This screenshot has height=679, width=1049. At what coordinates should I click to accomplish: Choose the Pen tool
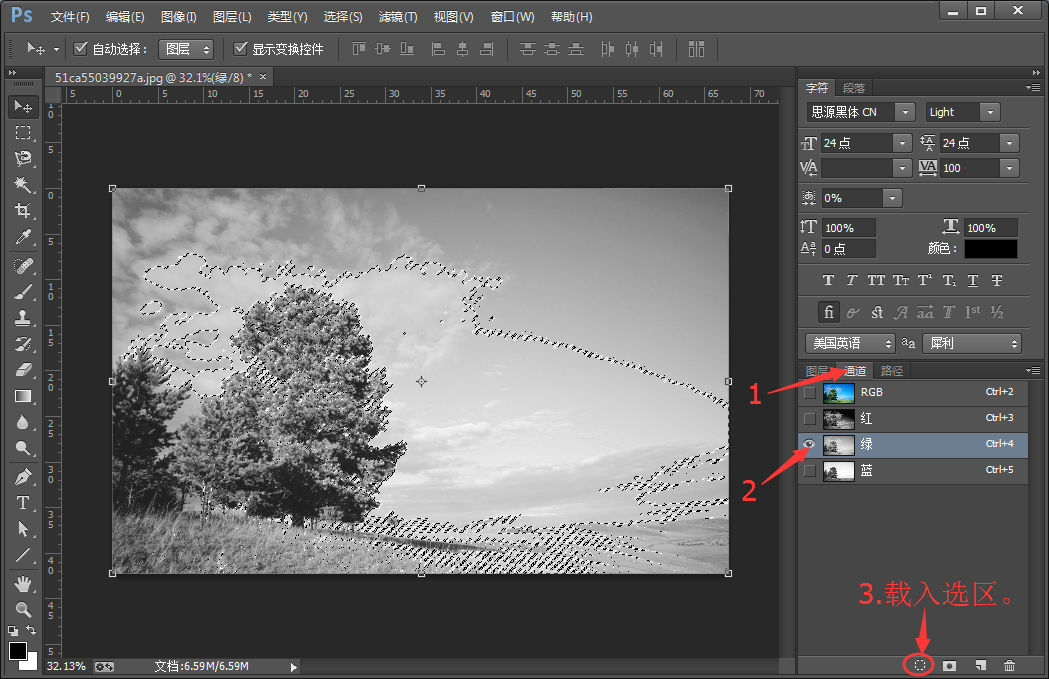coord(23,476)
